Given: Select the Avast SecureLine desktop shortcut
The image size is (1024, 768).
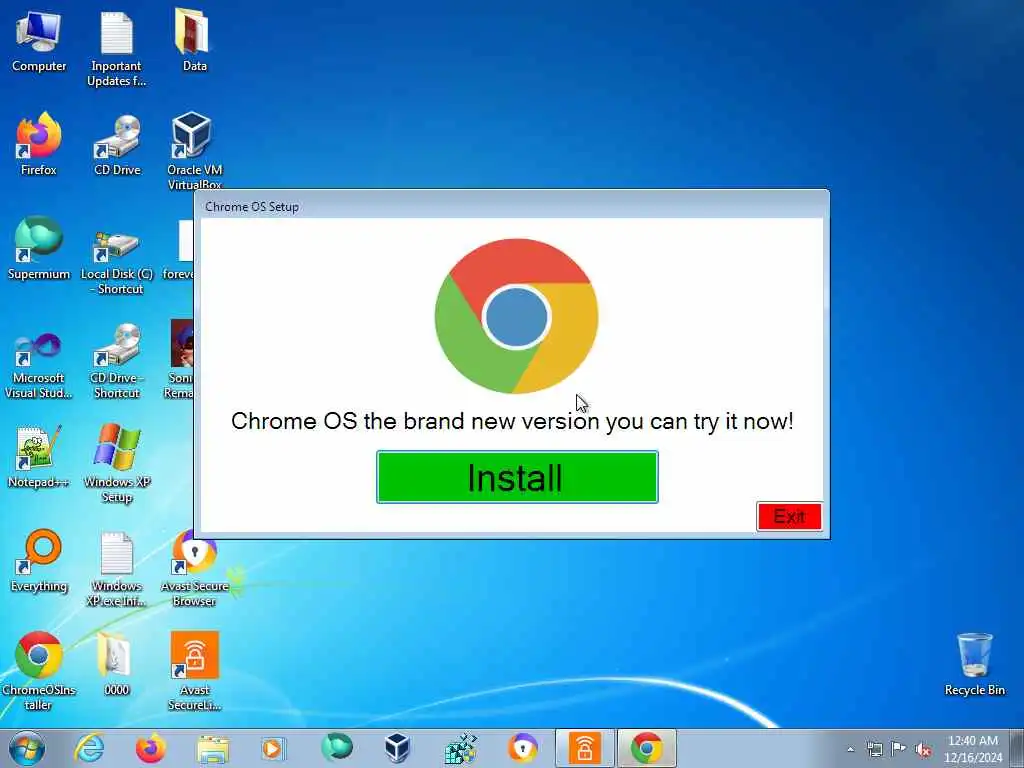Looking at the screenshot, I should (194, 671).
